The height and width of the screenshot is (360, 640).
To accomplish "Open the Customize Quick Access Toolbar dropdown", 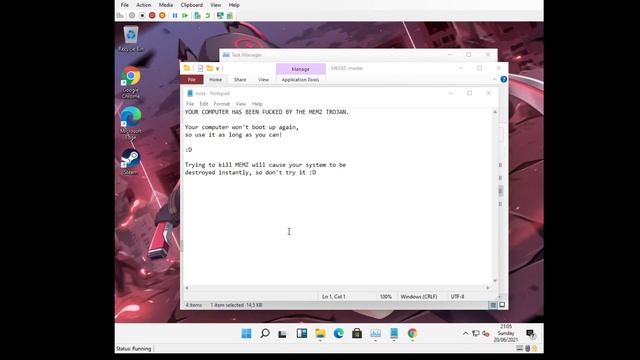I will pos(218,69).
